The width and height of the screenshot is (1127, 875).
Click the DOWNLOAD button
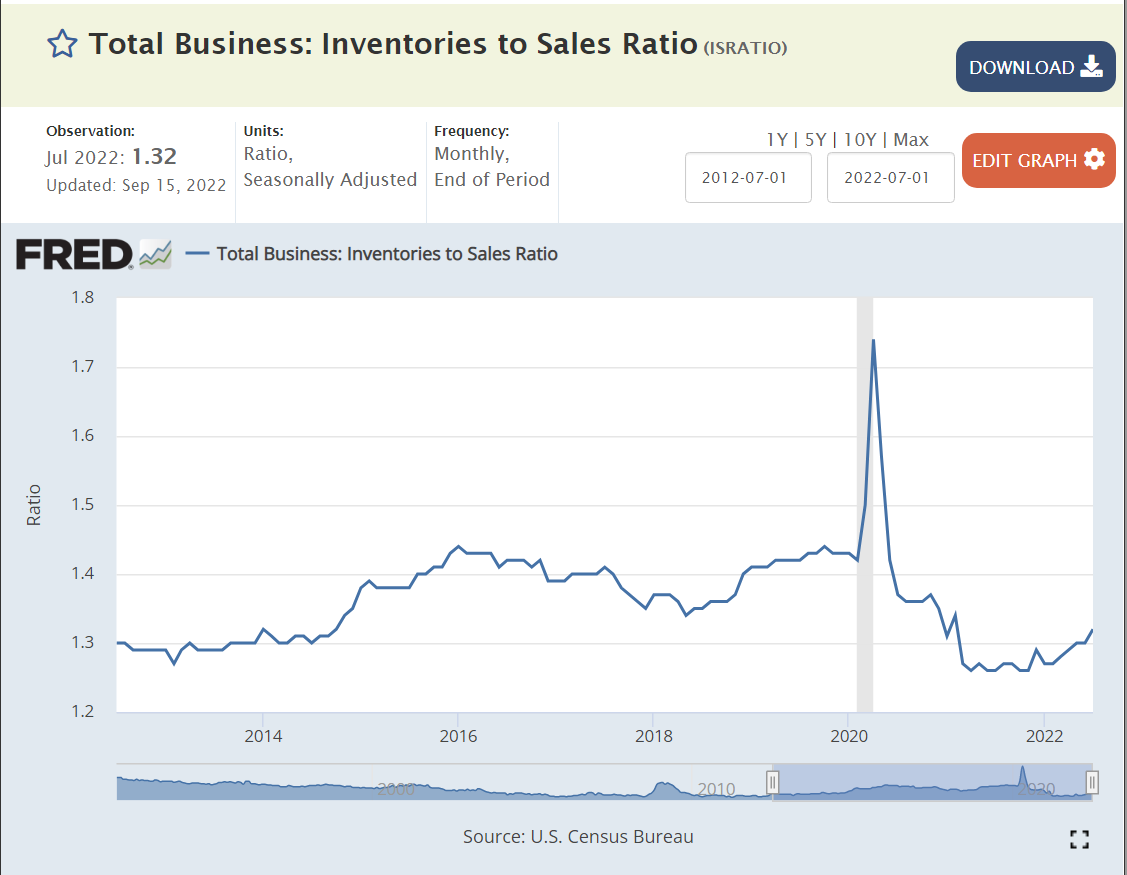pyautogui.click(x=1035, y=67)
